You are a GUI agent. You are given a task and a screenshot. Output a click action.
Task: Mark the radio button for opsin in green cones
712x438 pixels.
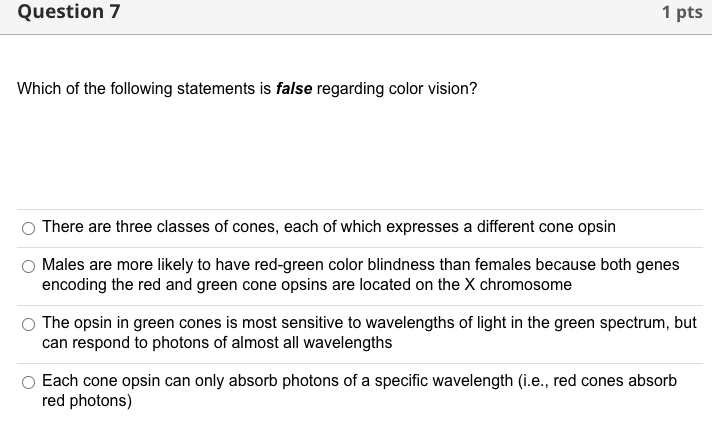28,325
